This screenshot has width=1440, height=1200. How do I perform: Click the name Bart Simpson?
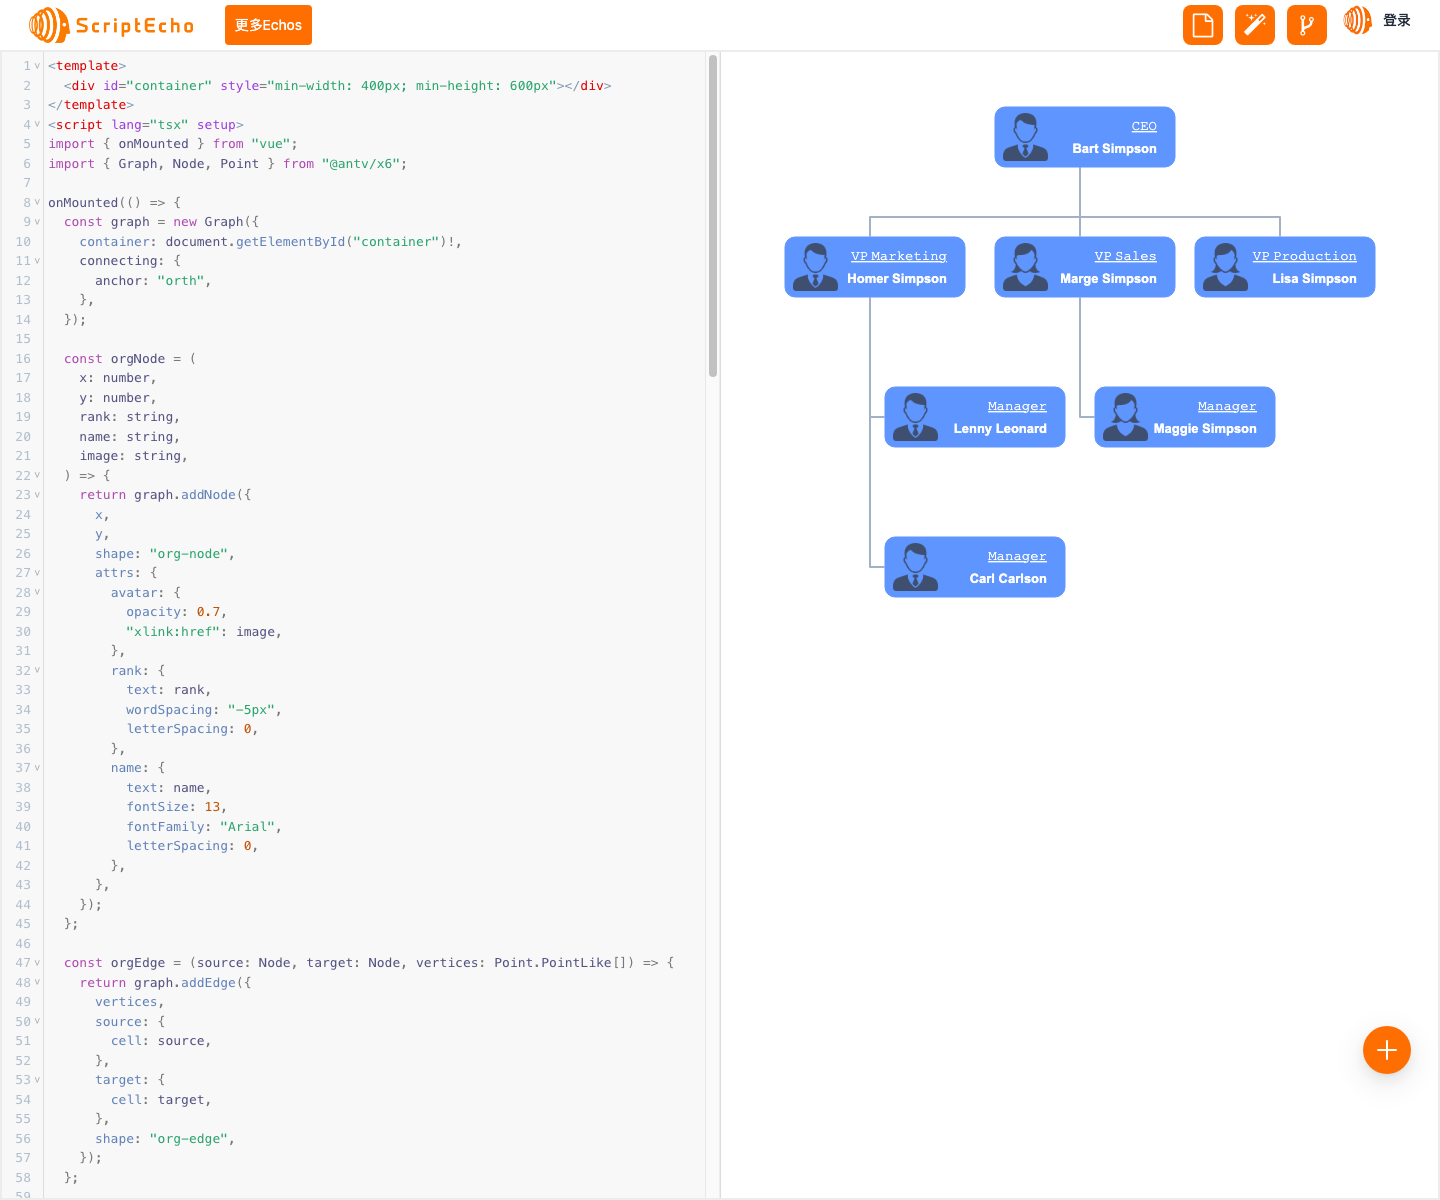point(1114,148)
